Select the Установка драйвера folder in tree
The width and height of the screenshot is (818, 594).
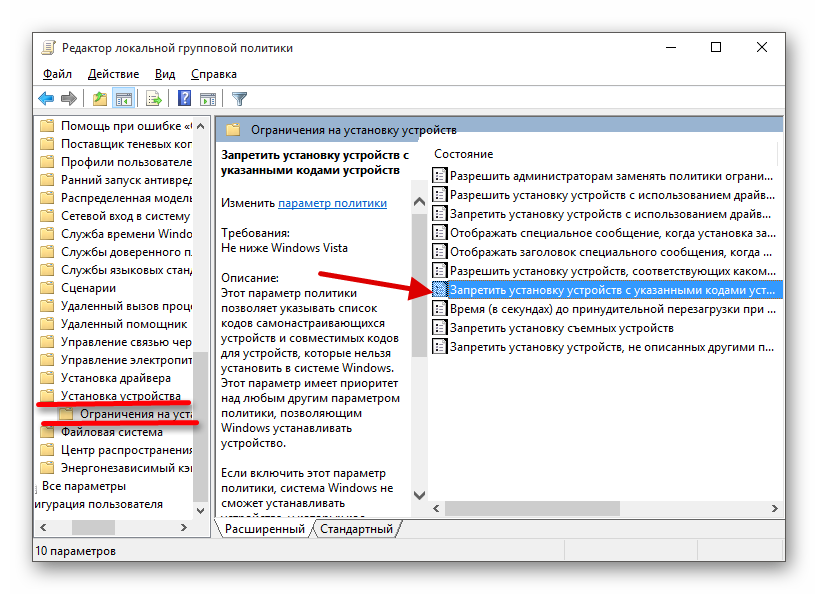point(115,378)
